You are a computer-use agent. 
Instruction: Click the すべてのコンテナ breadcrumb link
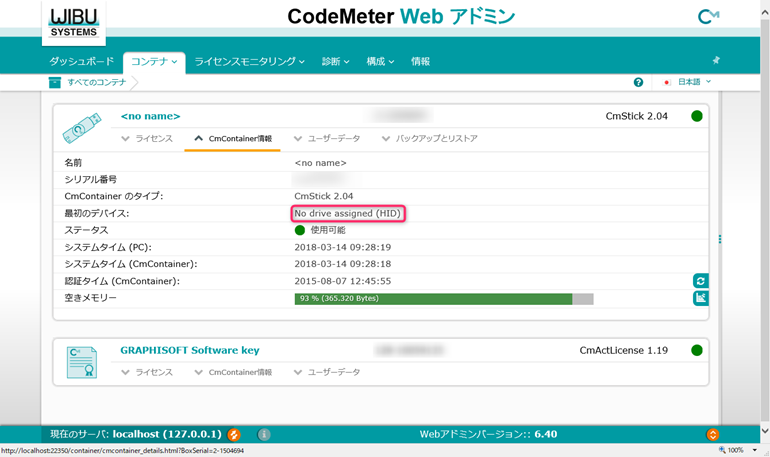97,82
